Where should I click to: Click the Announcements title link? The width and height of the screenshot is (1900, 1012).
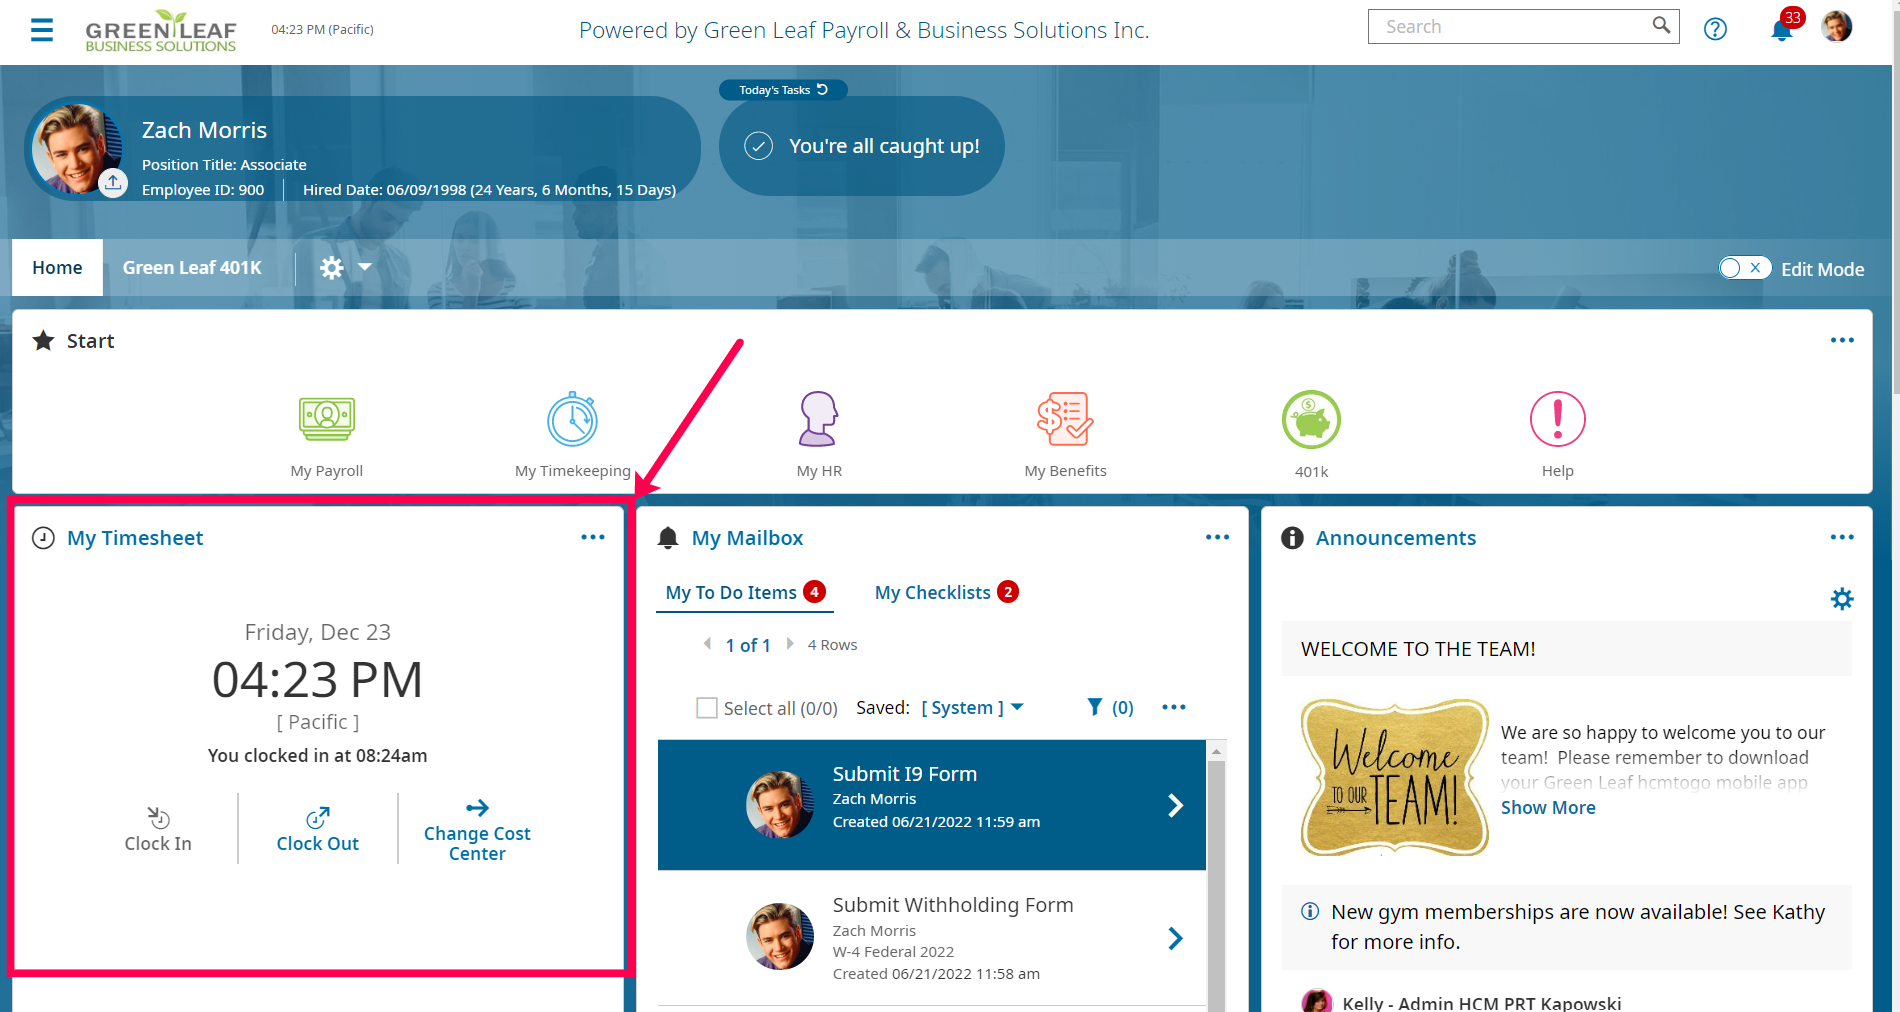[x=1395, y=537]
